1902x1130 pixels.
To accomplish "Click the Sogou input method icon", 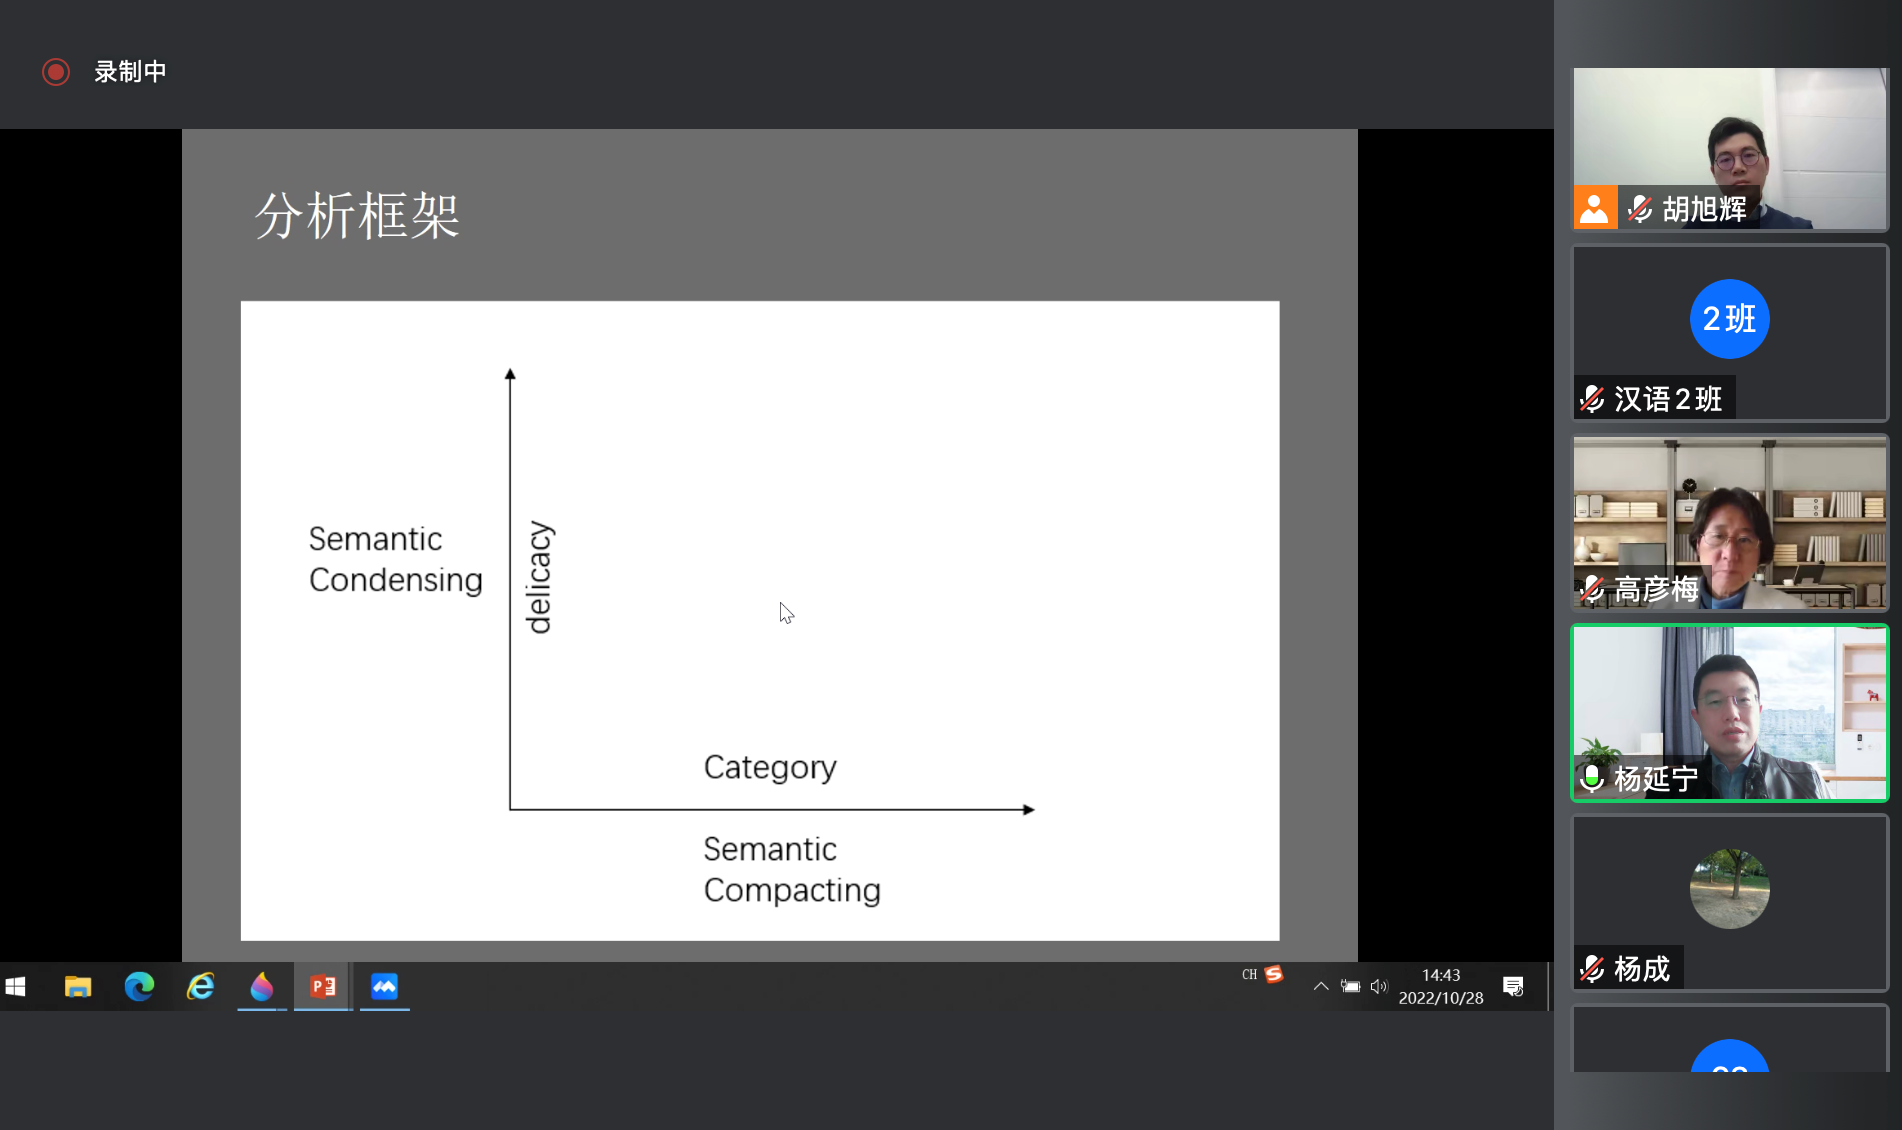I will (x=1274, y=974).
